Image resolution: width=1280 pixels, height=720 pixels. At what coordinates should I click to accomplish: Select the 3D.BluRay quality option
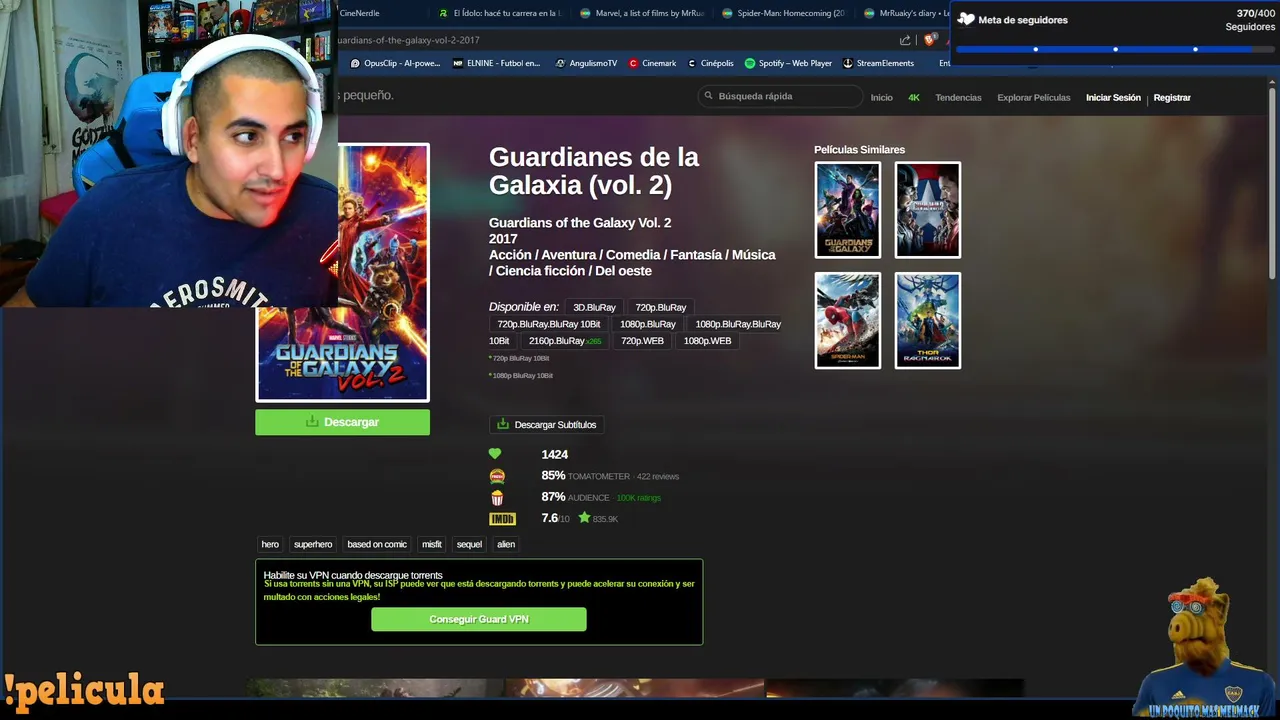coord(594,307)
